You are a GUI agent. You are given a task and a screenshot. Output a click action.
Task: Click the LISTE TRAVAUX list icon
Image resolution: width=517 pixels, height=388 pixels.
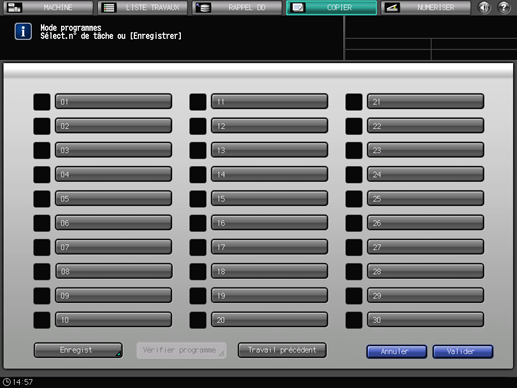109,7
